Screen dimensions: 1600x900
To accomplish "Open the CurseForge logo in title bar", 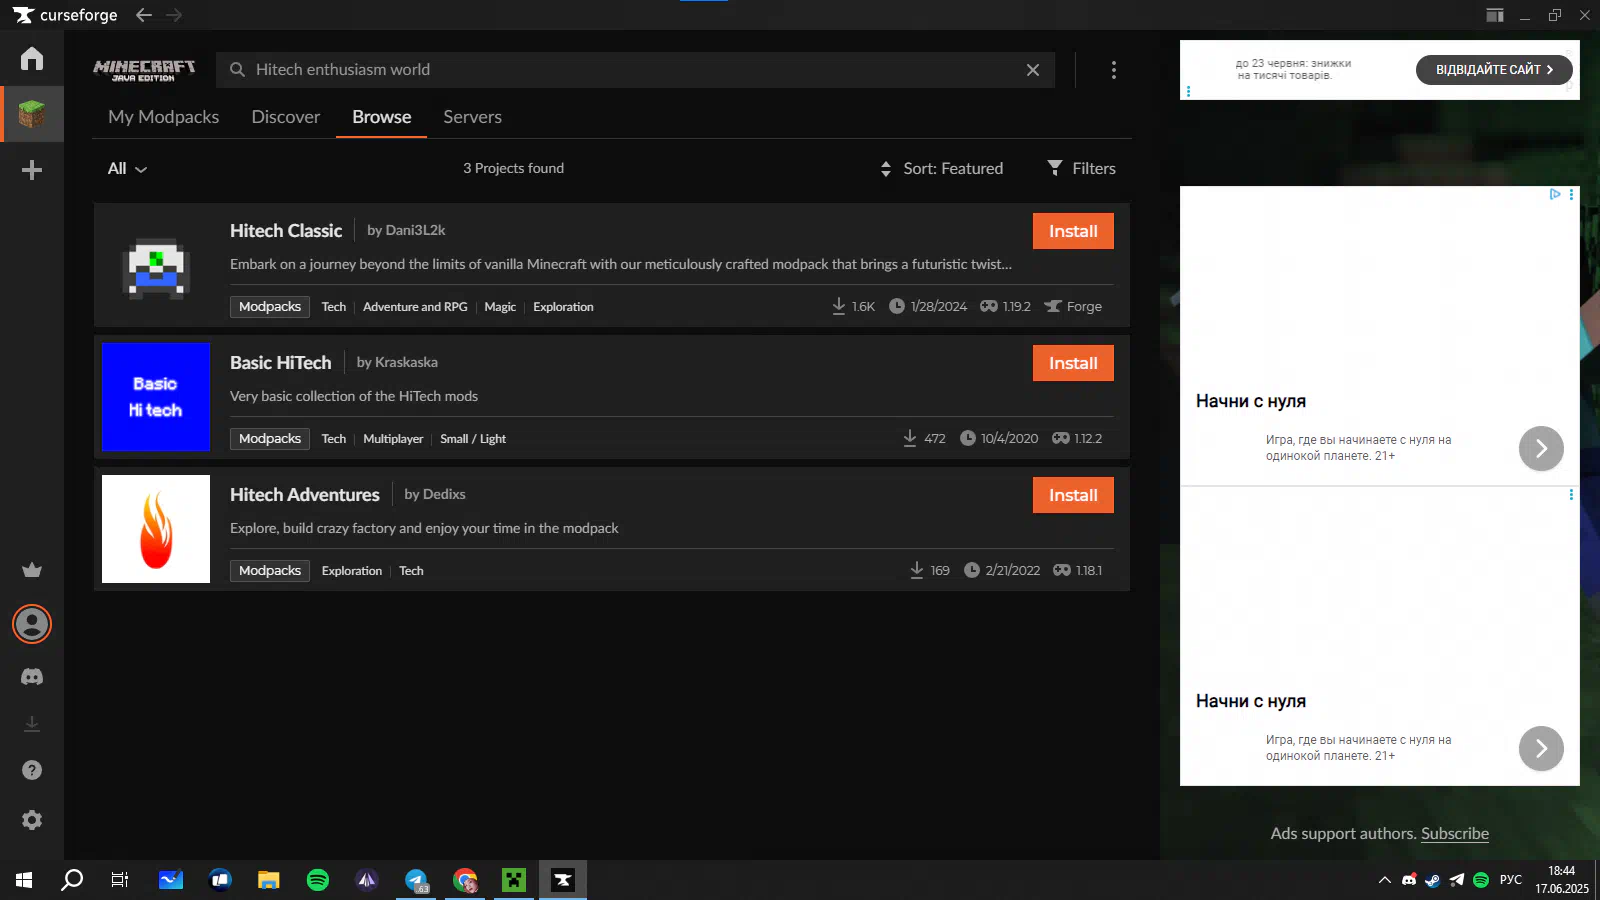I will coord(65,15).
